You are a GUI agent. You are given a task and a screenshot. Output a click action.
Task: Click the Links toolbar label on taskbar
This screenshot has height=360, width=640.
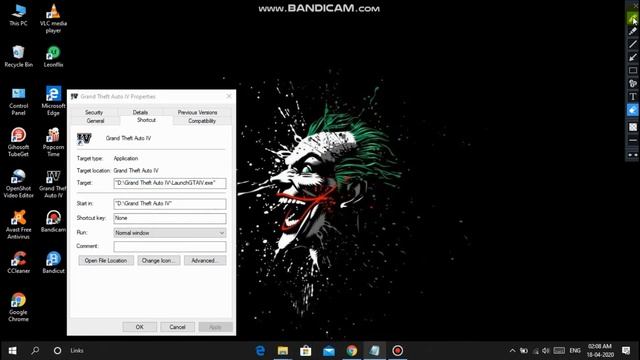coord(77,351)
